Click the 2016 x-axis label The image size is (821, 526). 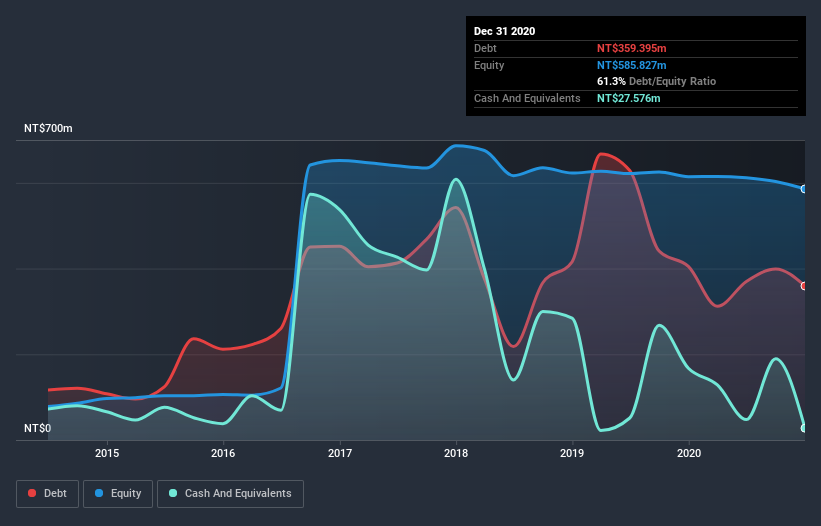click(223, 453)
